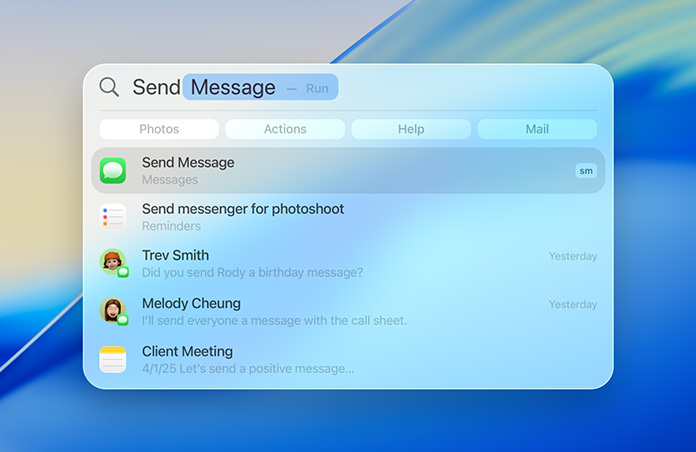Click the typed "Send" text in search field
696x452 pixels.
(156, 87)
